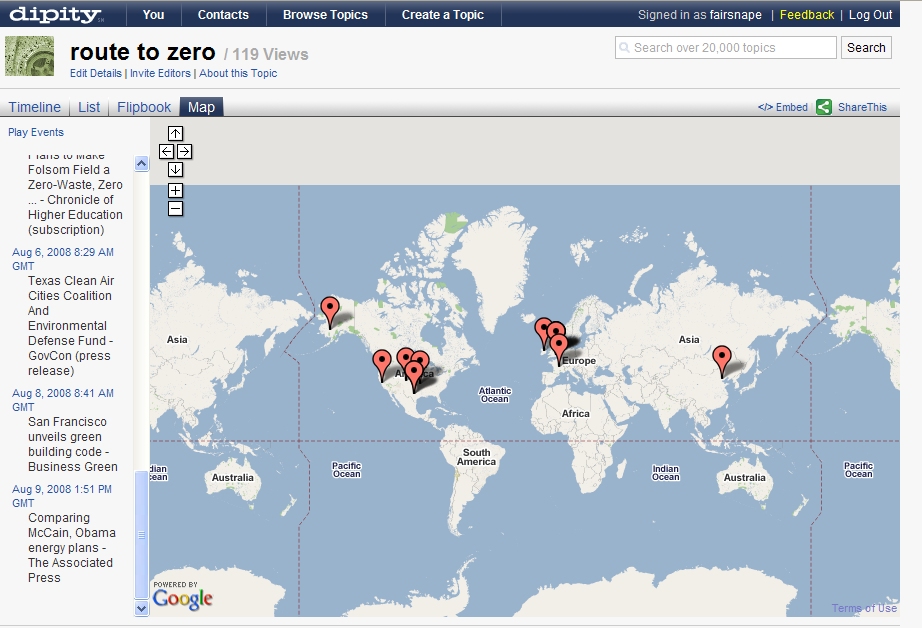Pan the map up with the arrow
Screen dimensions: 922x628
[175, 133]
